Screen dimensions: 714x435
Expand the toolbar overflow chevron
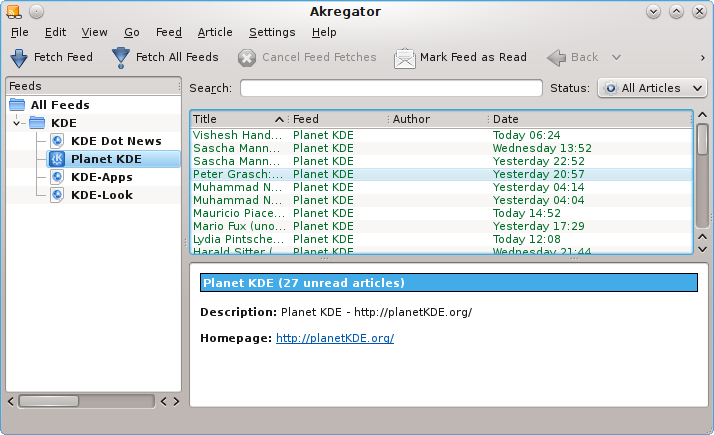(701, 57)
